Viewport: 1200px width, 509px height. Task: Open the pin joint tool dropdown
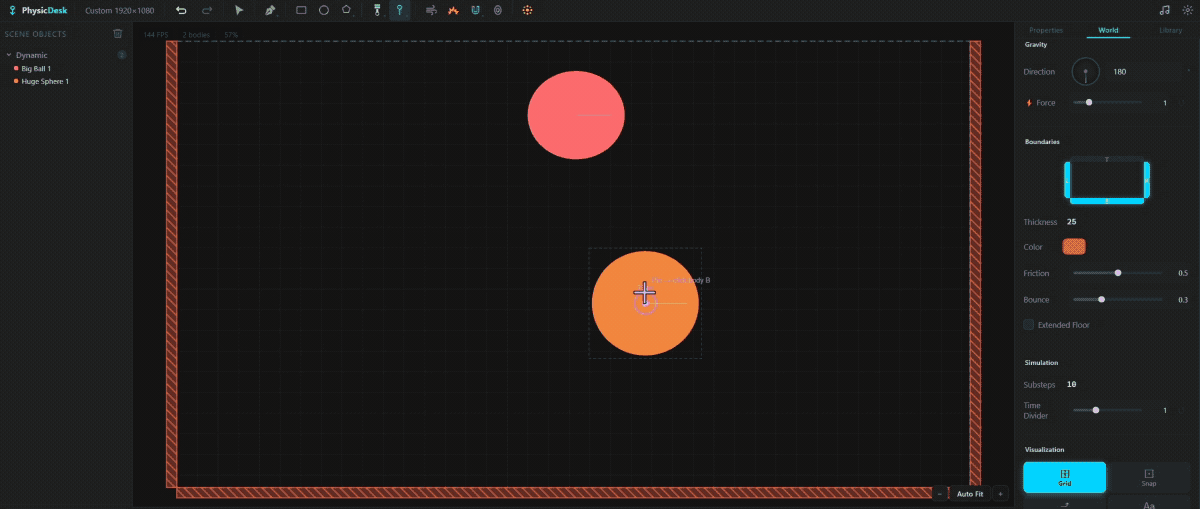point(399,10)
